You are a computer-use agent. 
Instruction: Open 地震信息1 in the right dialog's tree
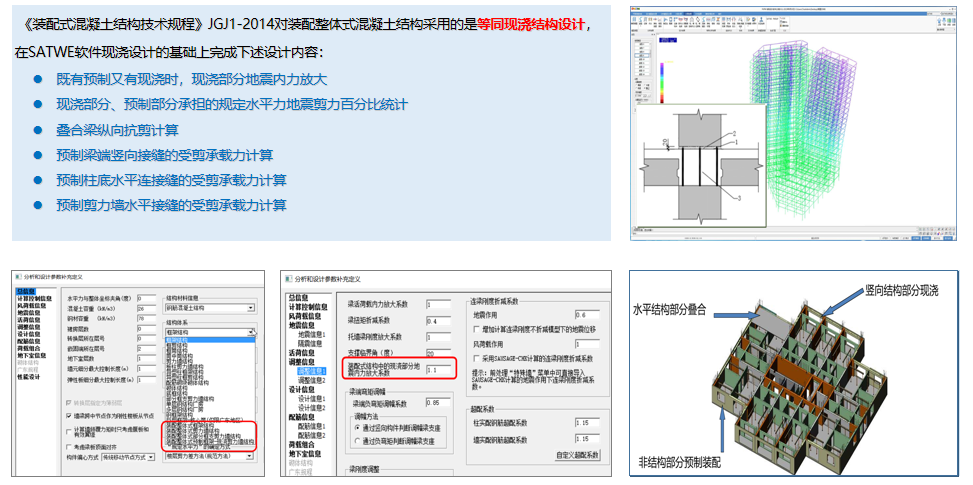point(310,333)
